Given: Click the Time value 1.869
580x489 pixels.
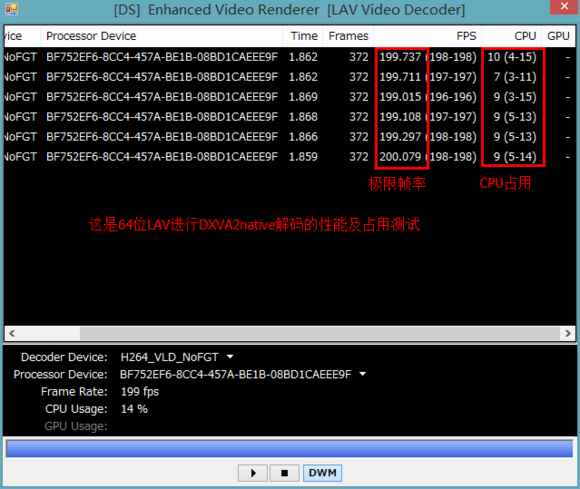Looking at the screenshot, I should click(x=303, y=97).
